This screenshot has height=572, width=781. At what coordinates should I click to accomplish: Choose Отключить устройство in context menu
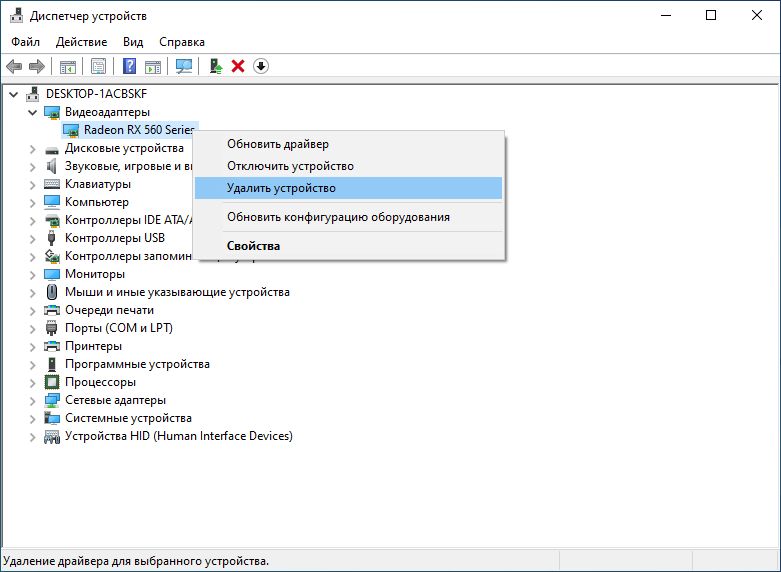point(348,166)
